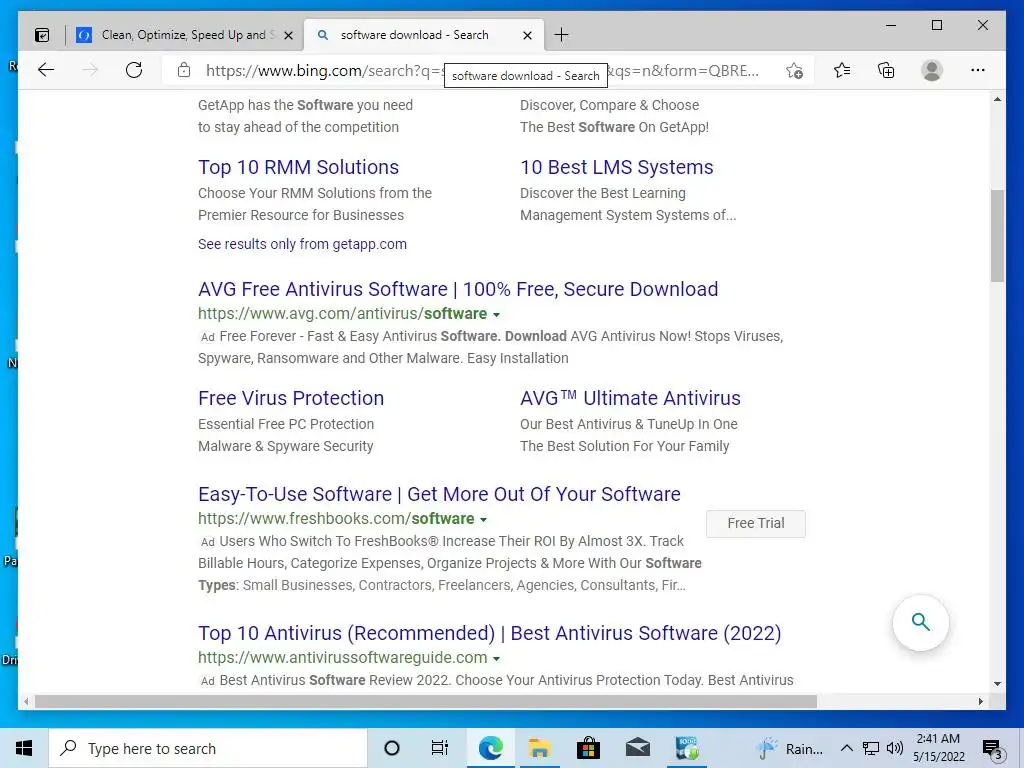Open the 'AVG Ultimate Antivirus' sublink

(x=630, y=398)
